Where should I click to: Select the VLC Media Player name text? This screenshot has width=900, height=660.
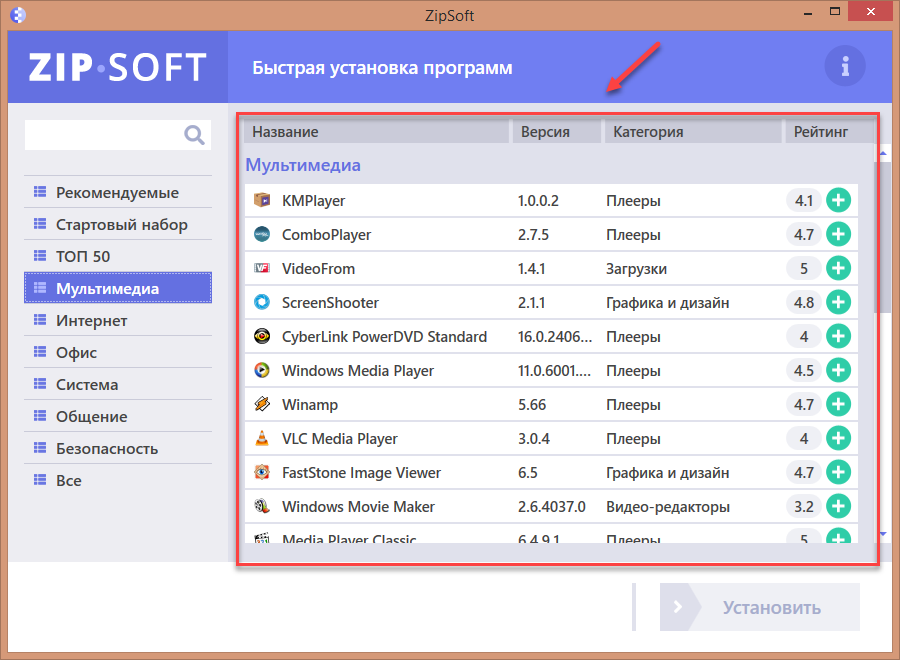coord(340,438)
